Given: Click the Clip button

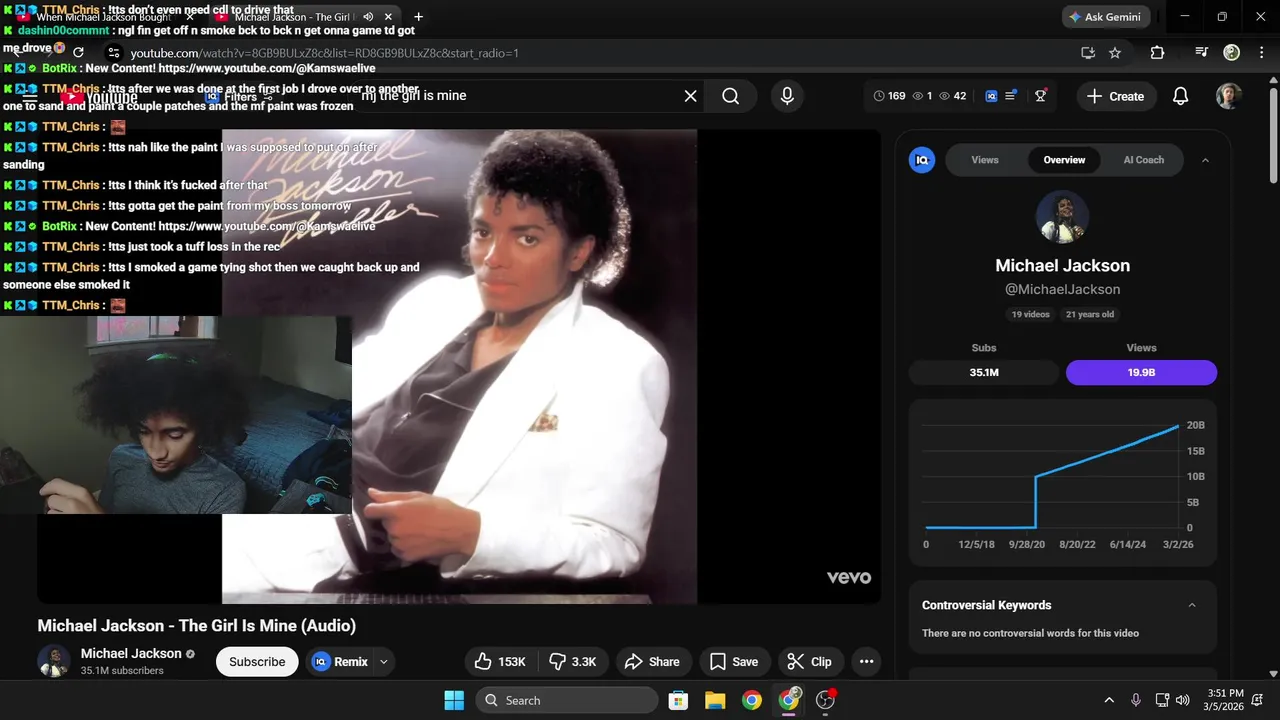Looking at the screenshot, I should [809, 661].
